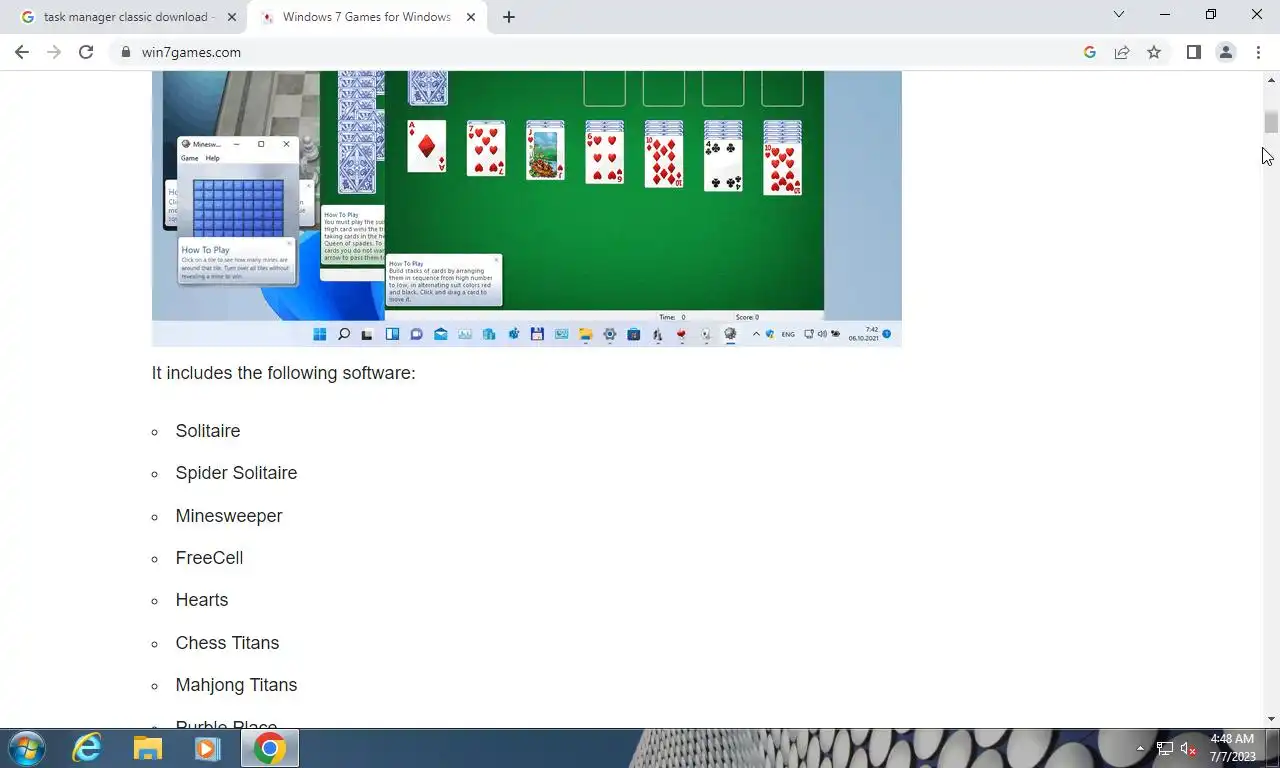Click scrollbar up arrow
Viewport: 1280px width, 768px height.
point(1272,79)
